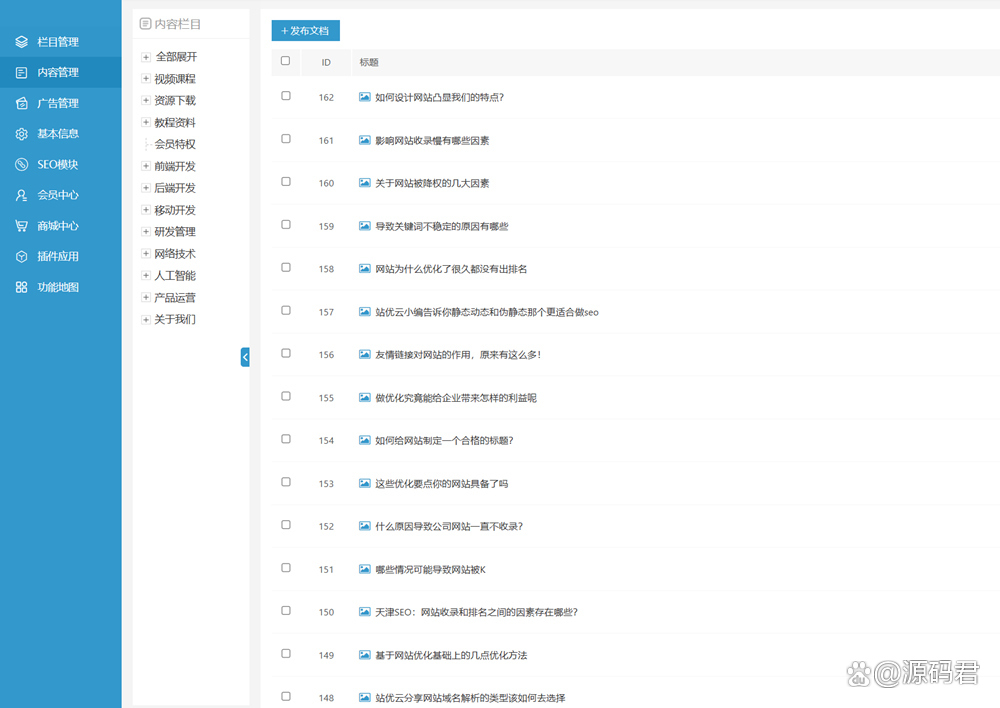Image resolution: width=1000 pixels, height=708 pixels.
Task: Click the 内容管理 document icon
Action: tap(22, 73)
